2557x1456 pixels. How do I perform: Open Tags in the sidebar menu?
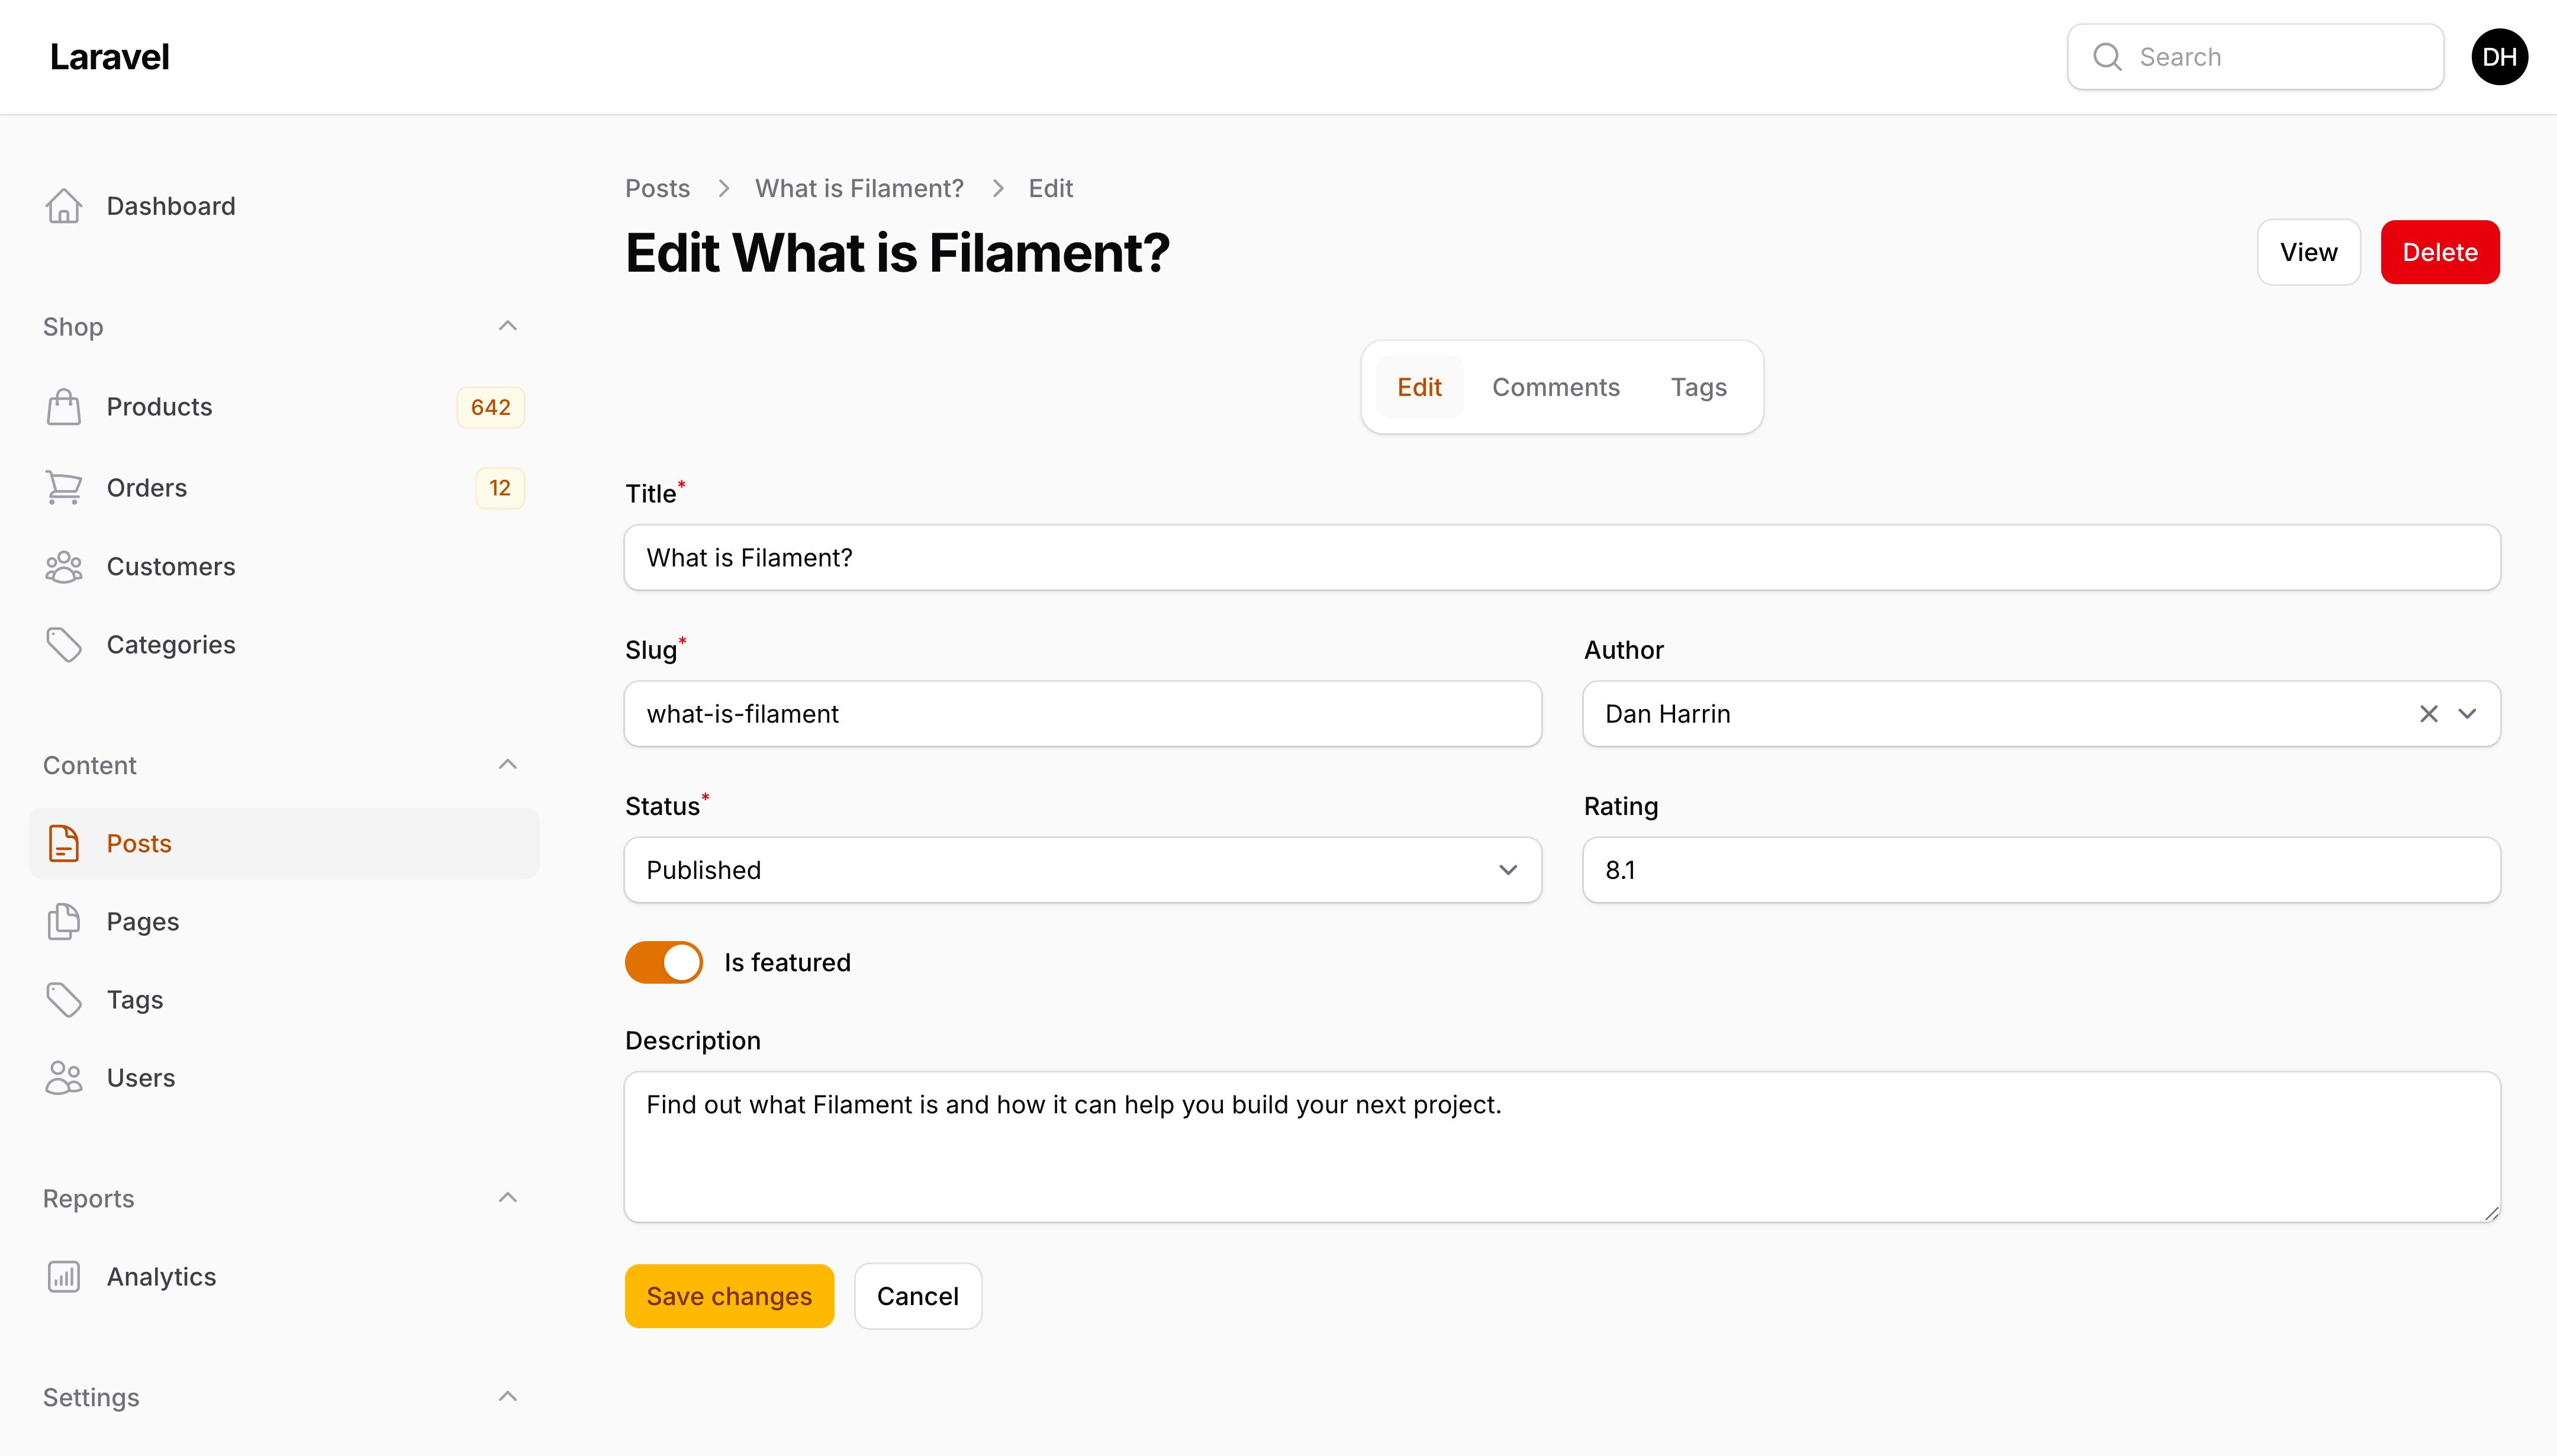284,1000
